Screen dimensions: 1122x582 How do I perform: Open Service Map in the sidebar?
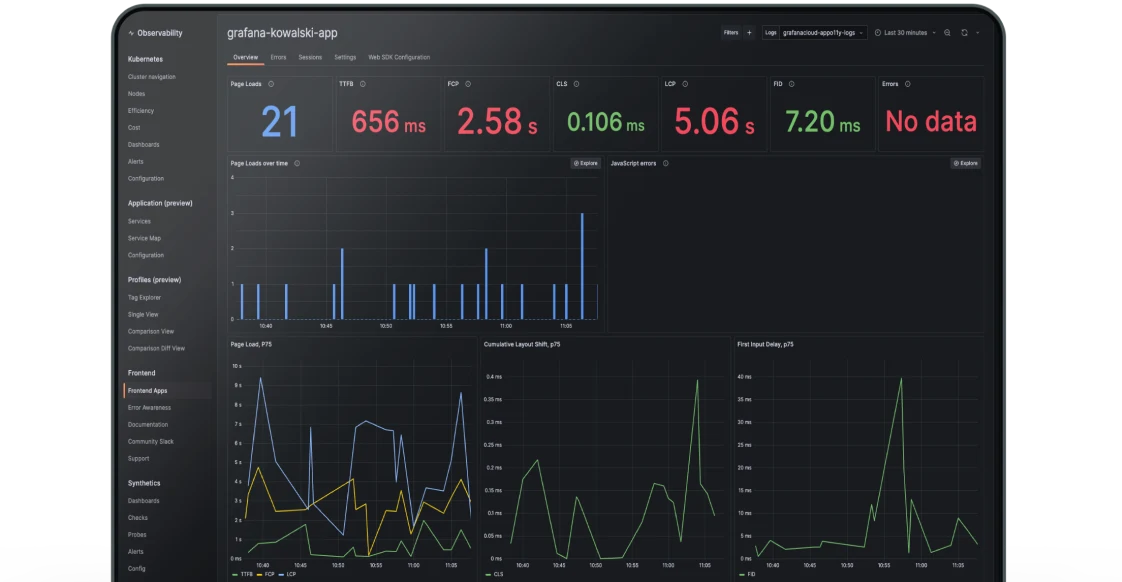click(145, 238)
